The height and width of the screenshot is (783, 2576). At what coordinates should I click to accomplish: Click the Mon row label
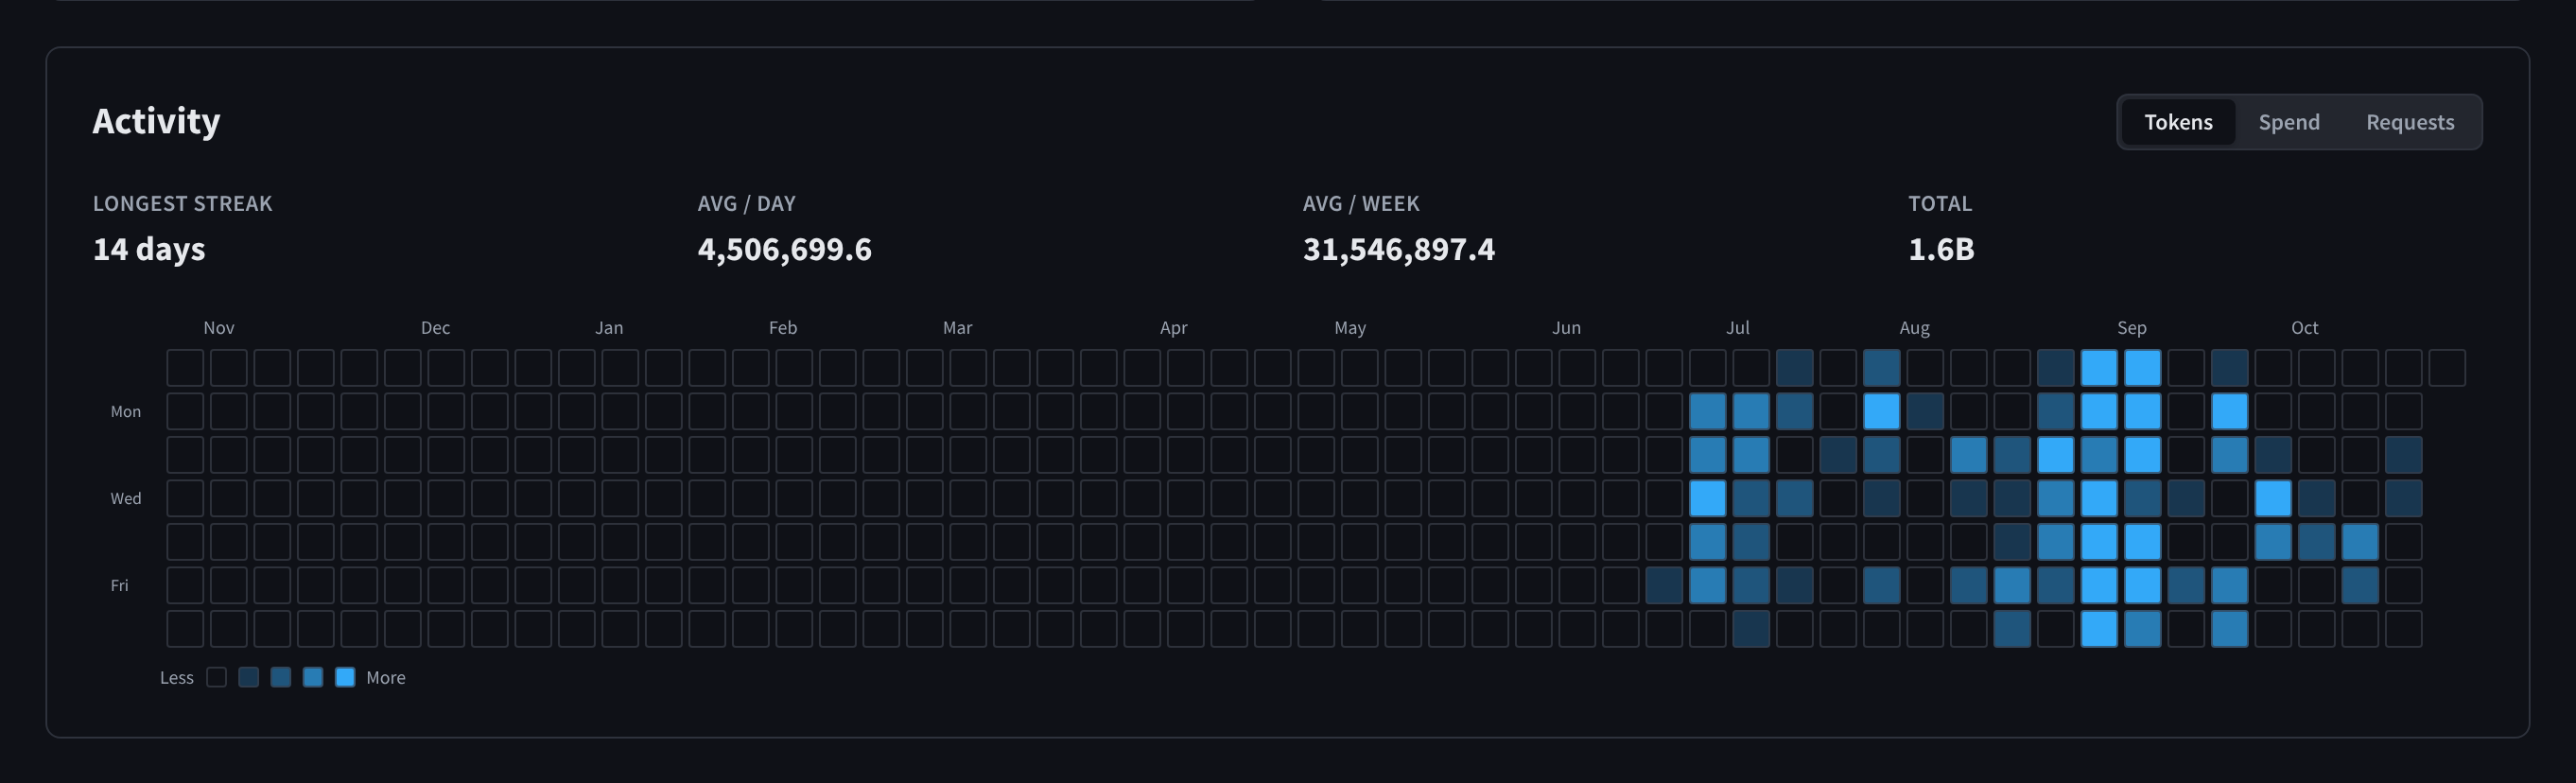125,412
